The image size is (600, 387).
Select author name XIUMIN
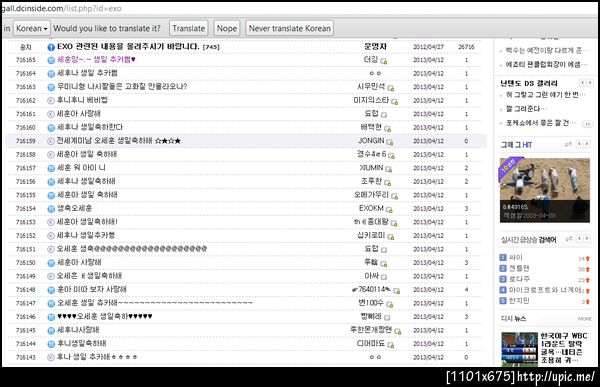371,168
